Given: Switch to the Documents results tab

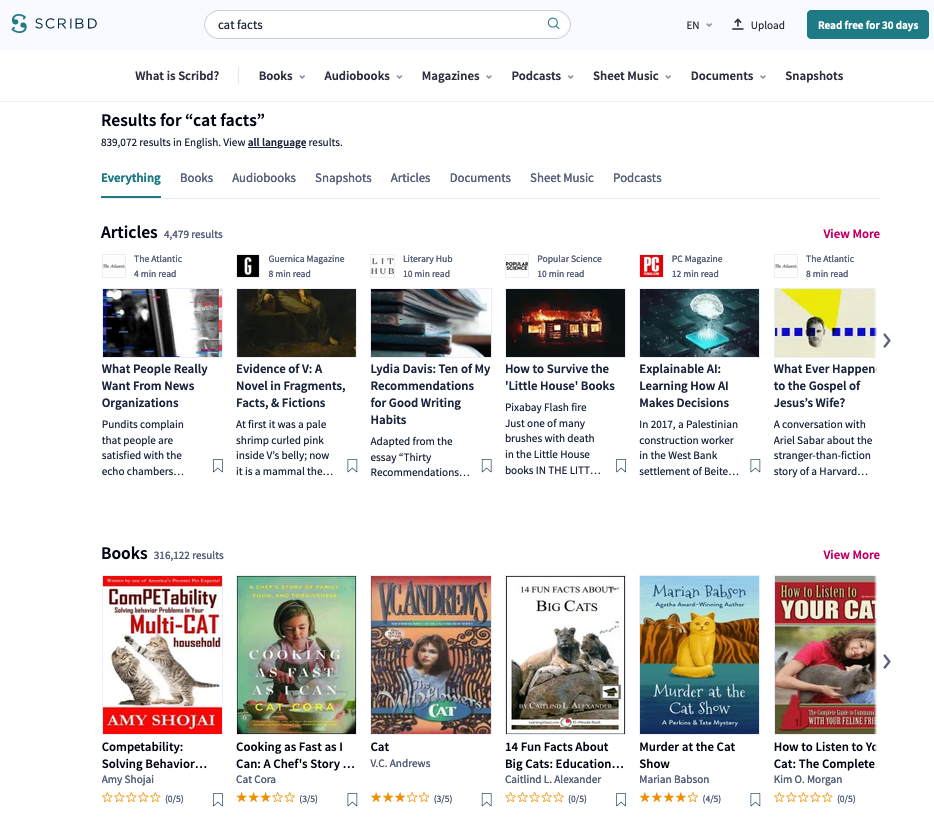Looking at the screenshot, I should click(x=480, y=178).
